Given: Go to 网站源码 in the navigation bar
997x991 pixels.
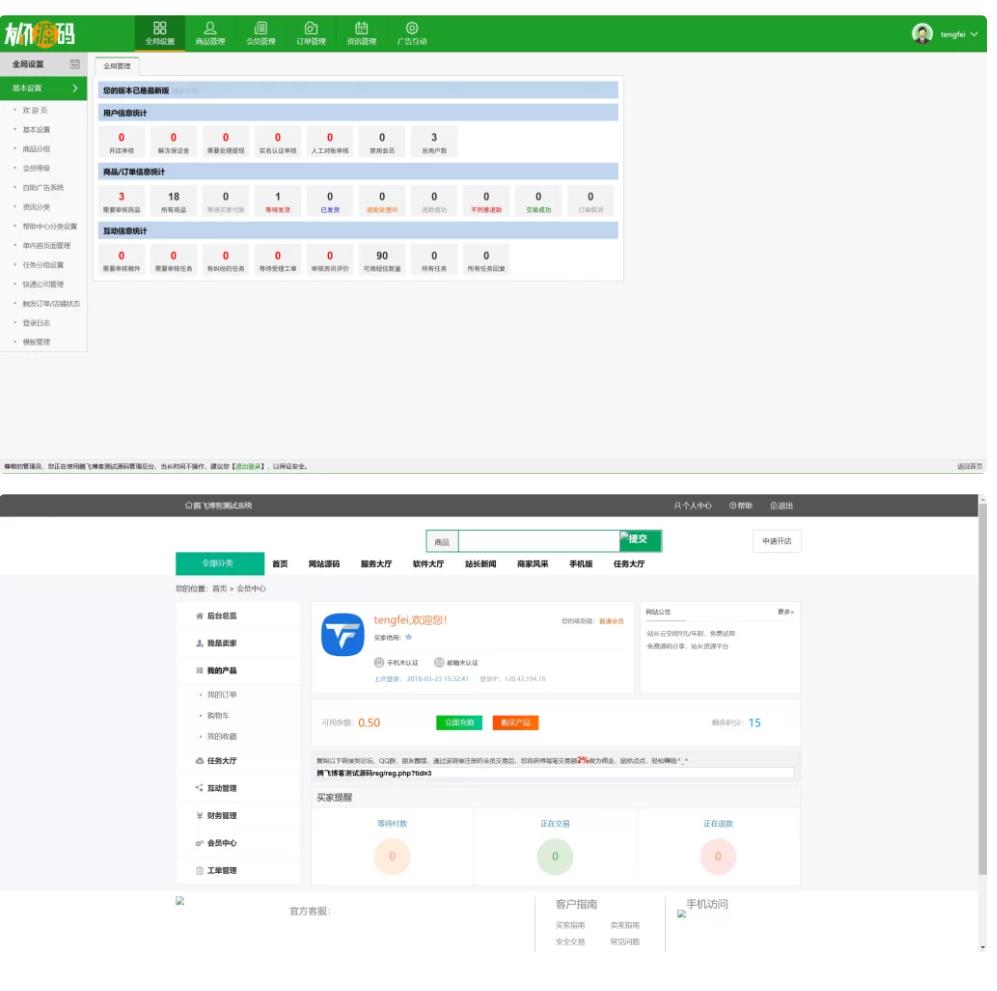Looking at the screenshot, I should tap(324, 564).
